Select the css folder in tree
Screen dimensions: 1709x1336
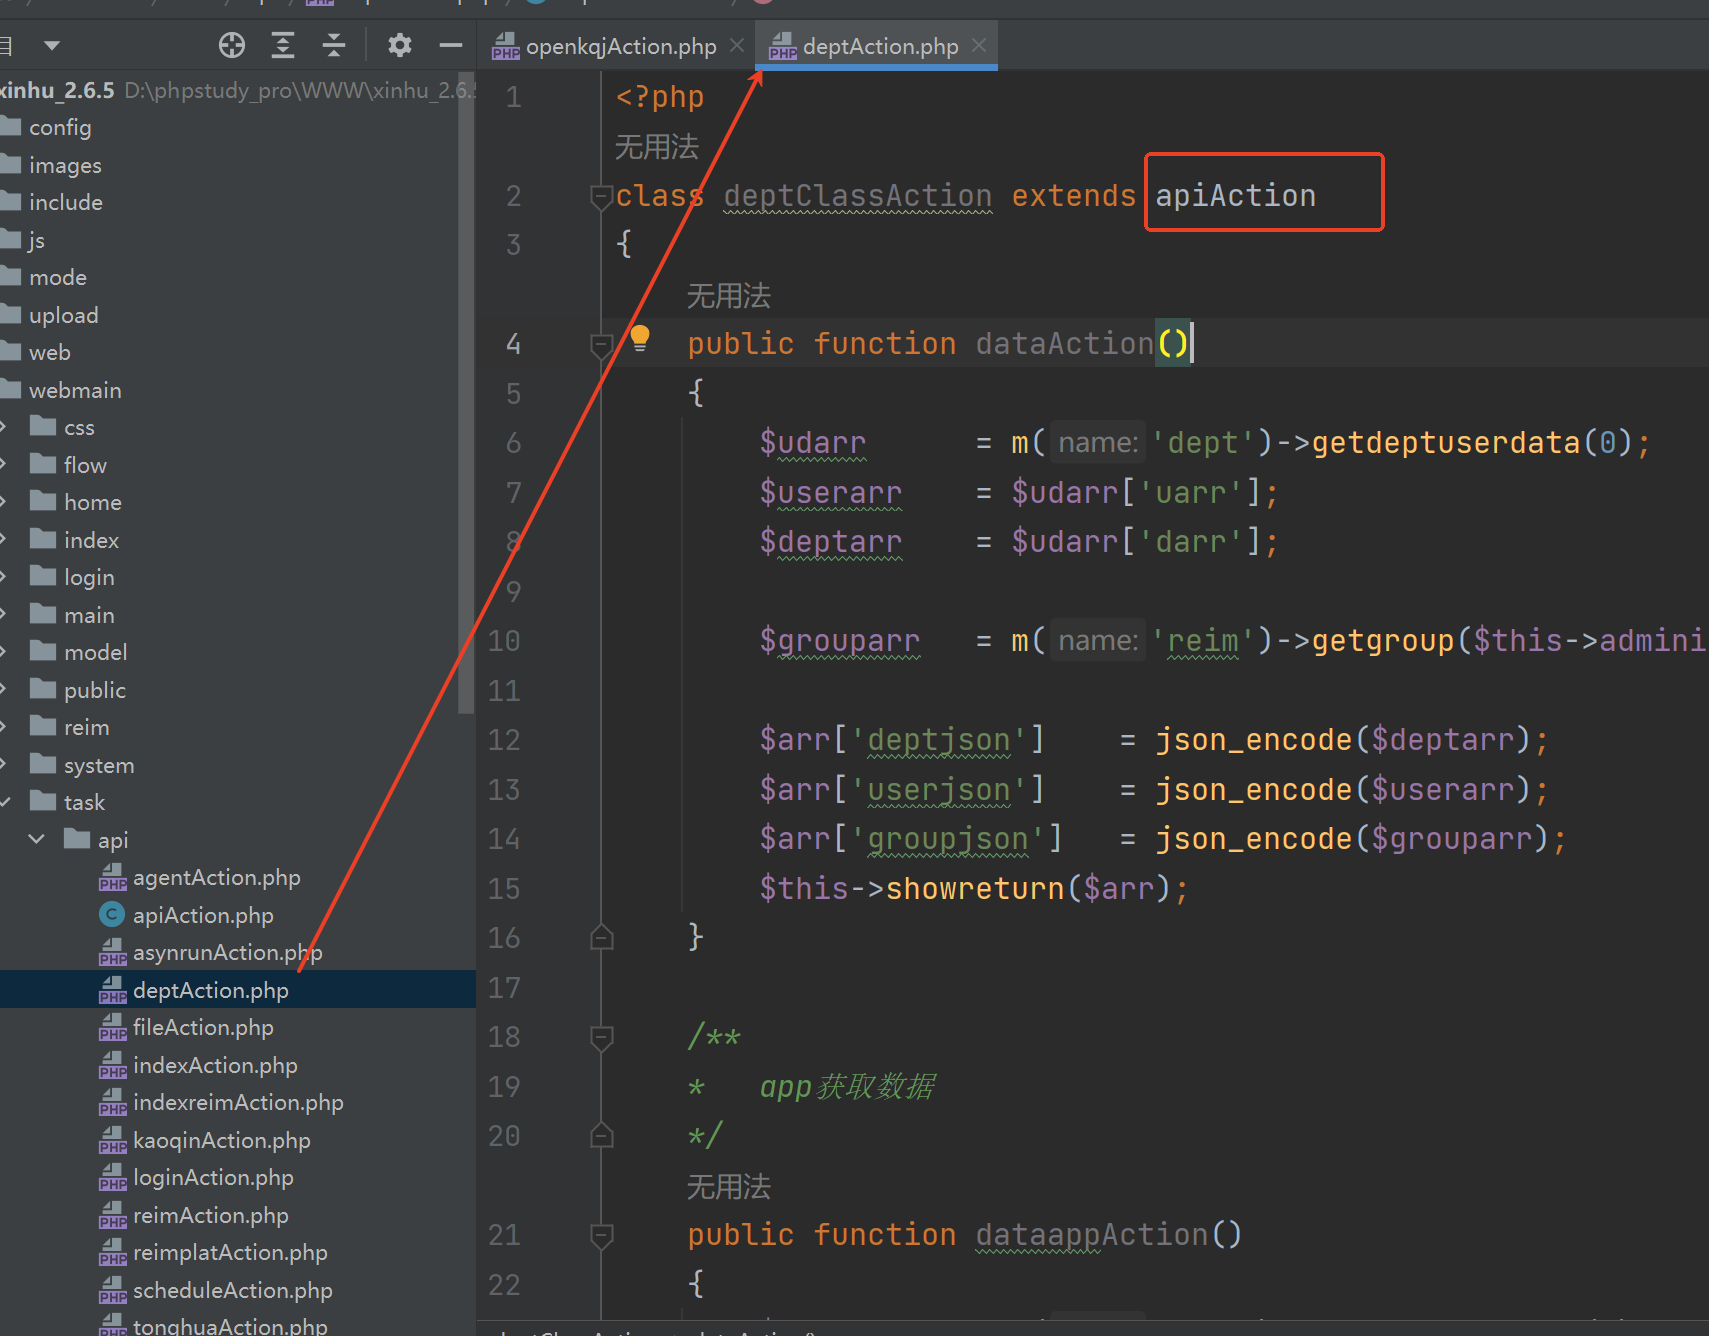(x=79, y=427)
